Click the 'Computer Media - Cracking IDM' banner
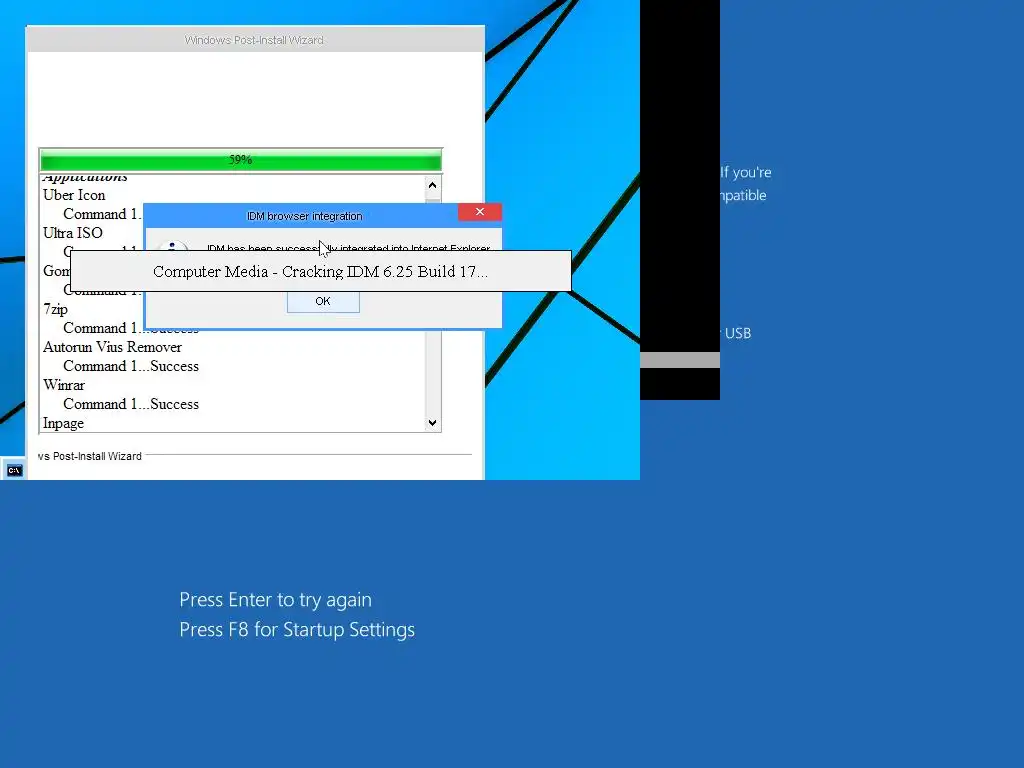This screenshot has height=768, width=1024. [x=321, y=271]
